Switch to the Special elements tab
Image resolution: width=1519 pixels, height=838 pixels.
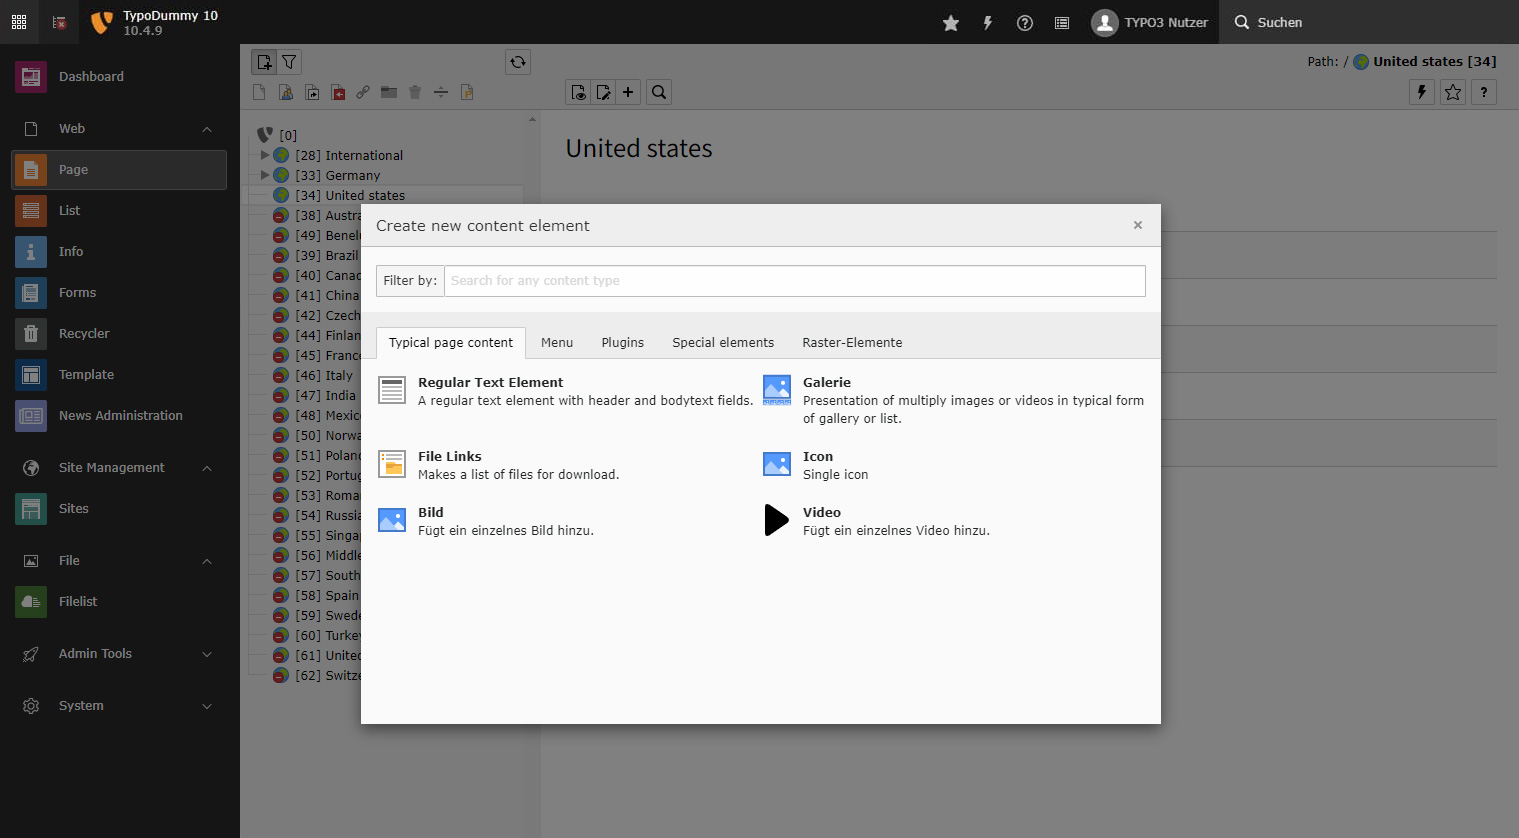click(723, 343)
